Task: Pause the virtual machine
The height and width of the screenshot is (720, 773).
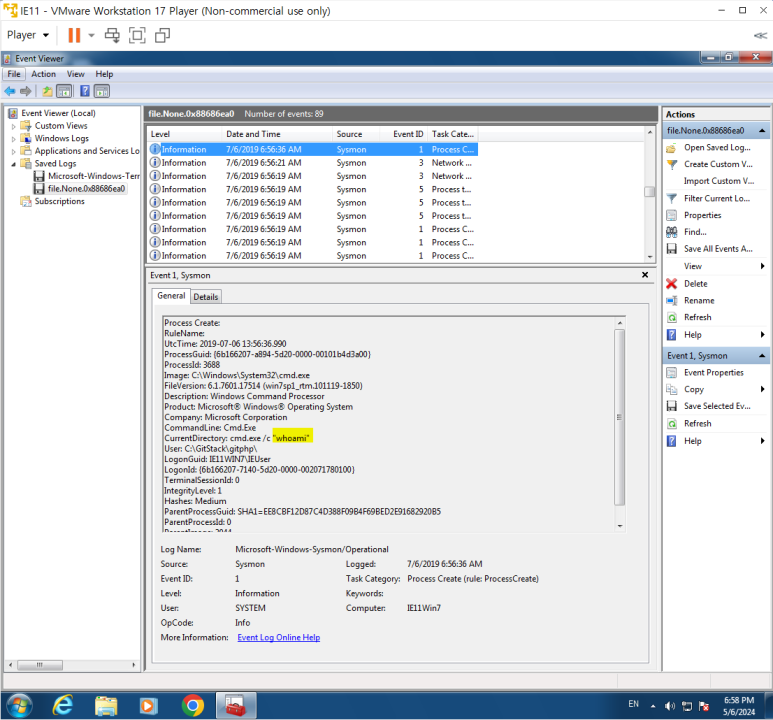Action: (74, 35)
